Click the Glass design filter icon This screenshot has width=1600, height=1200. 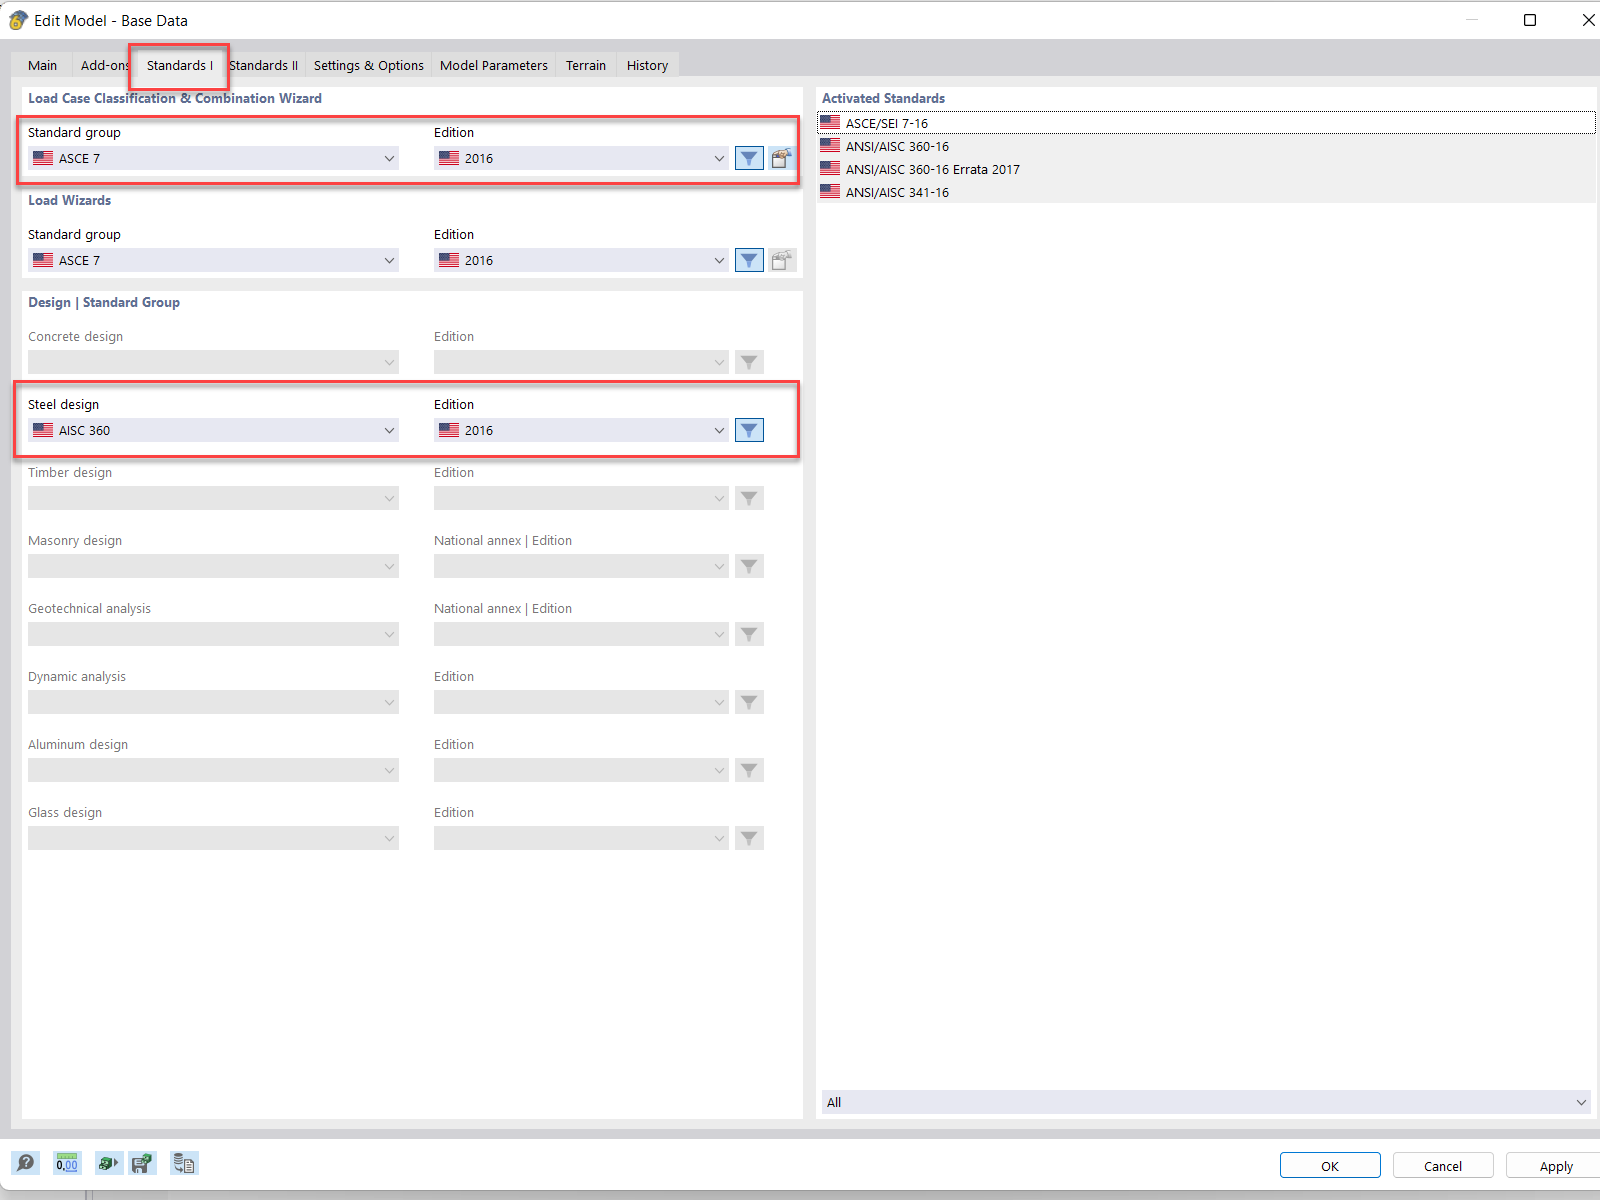click(x=749, y=838)
